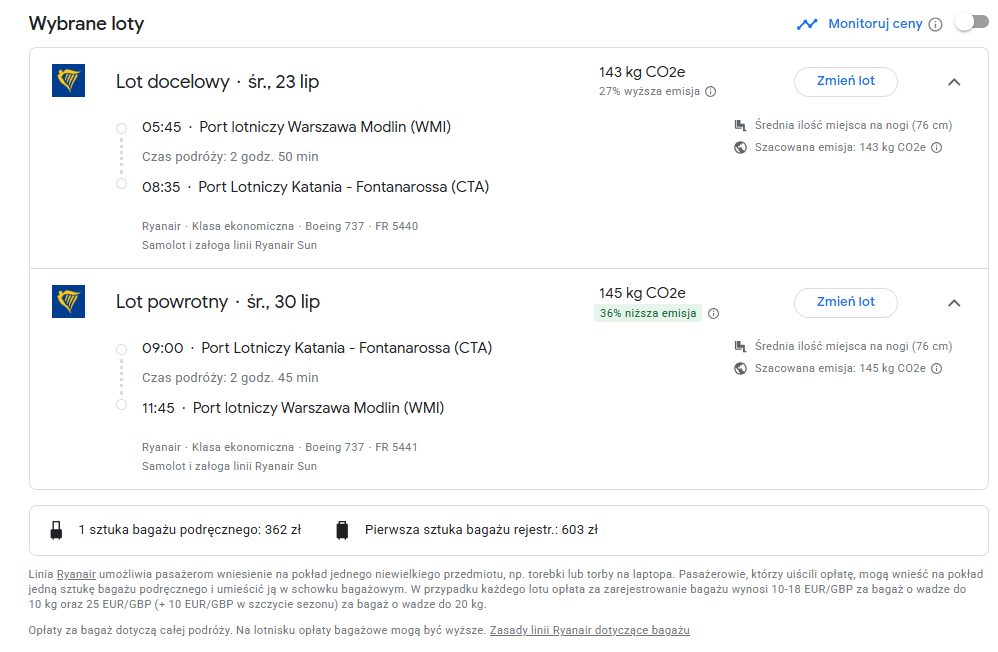The width and height of the screenshot is (998, 652).
Task: Toggle the Monitoruj ceny price tracking switch
Action: [963, 23]
